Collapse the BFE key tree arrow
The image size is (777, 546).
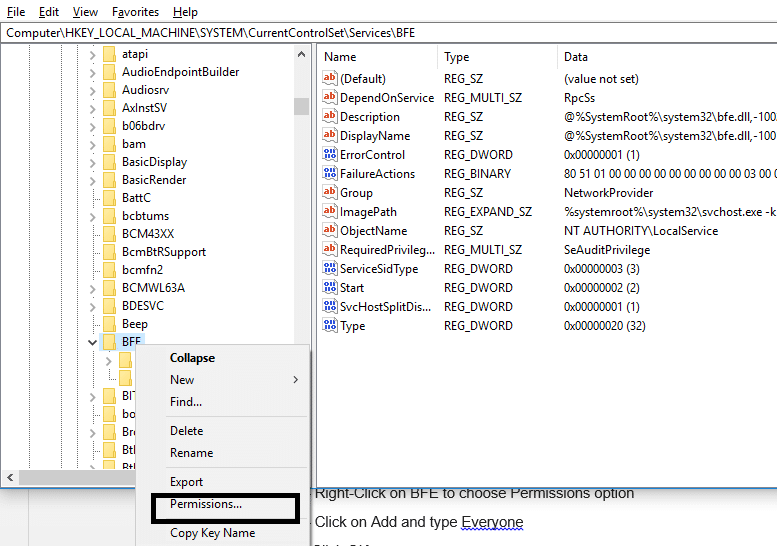coord(93,342)
